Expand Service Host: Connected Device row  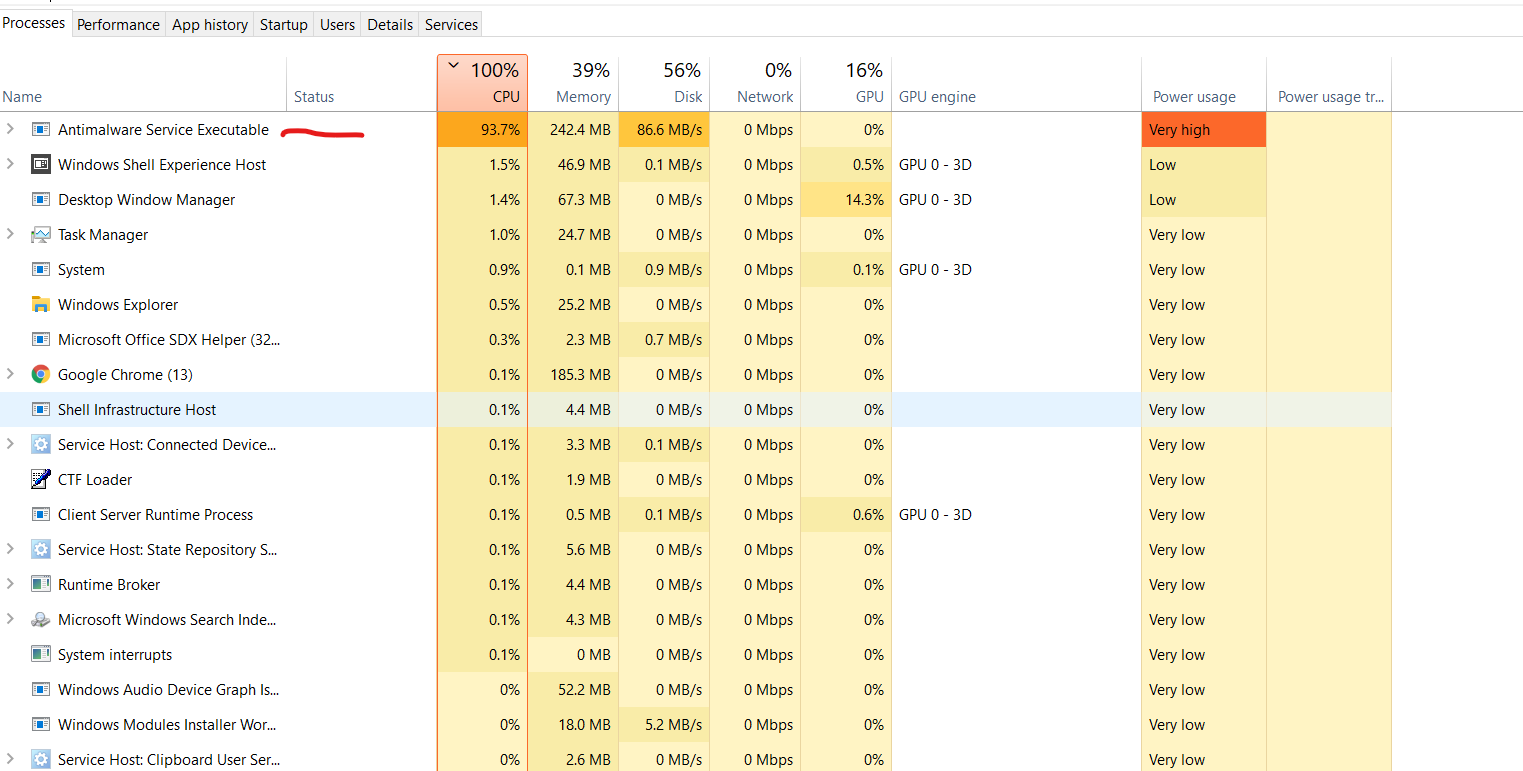coord(10,444)
